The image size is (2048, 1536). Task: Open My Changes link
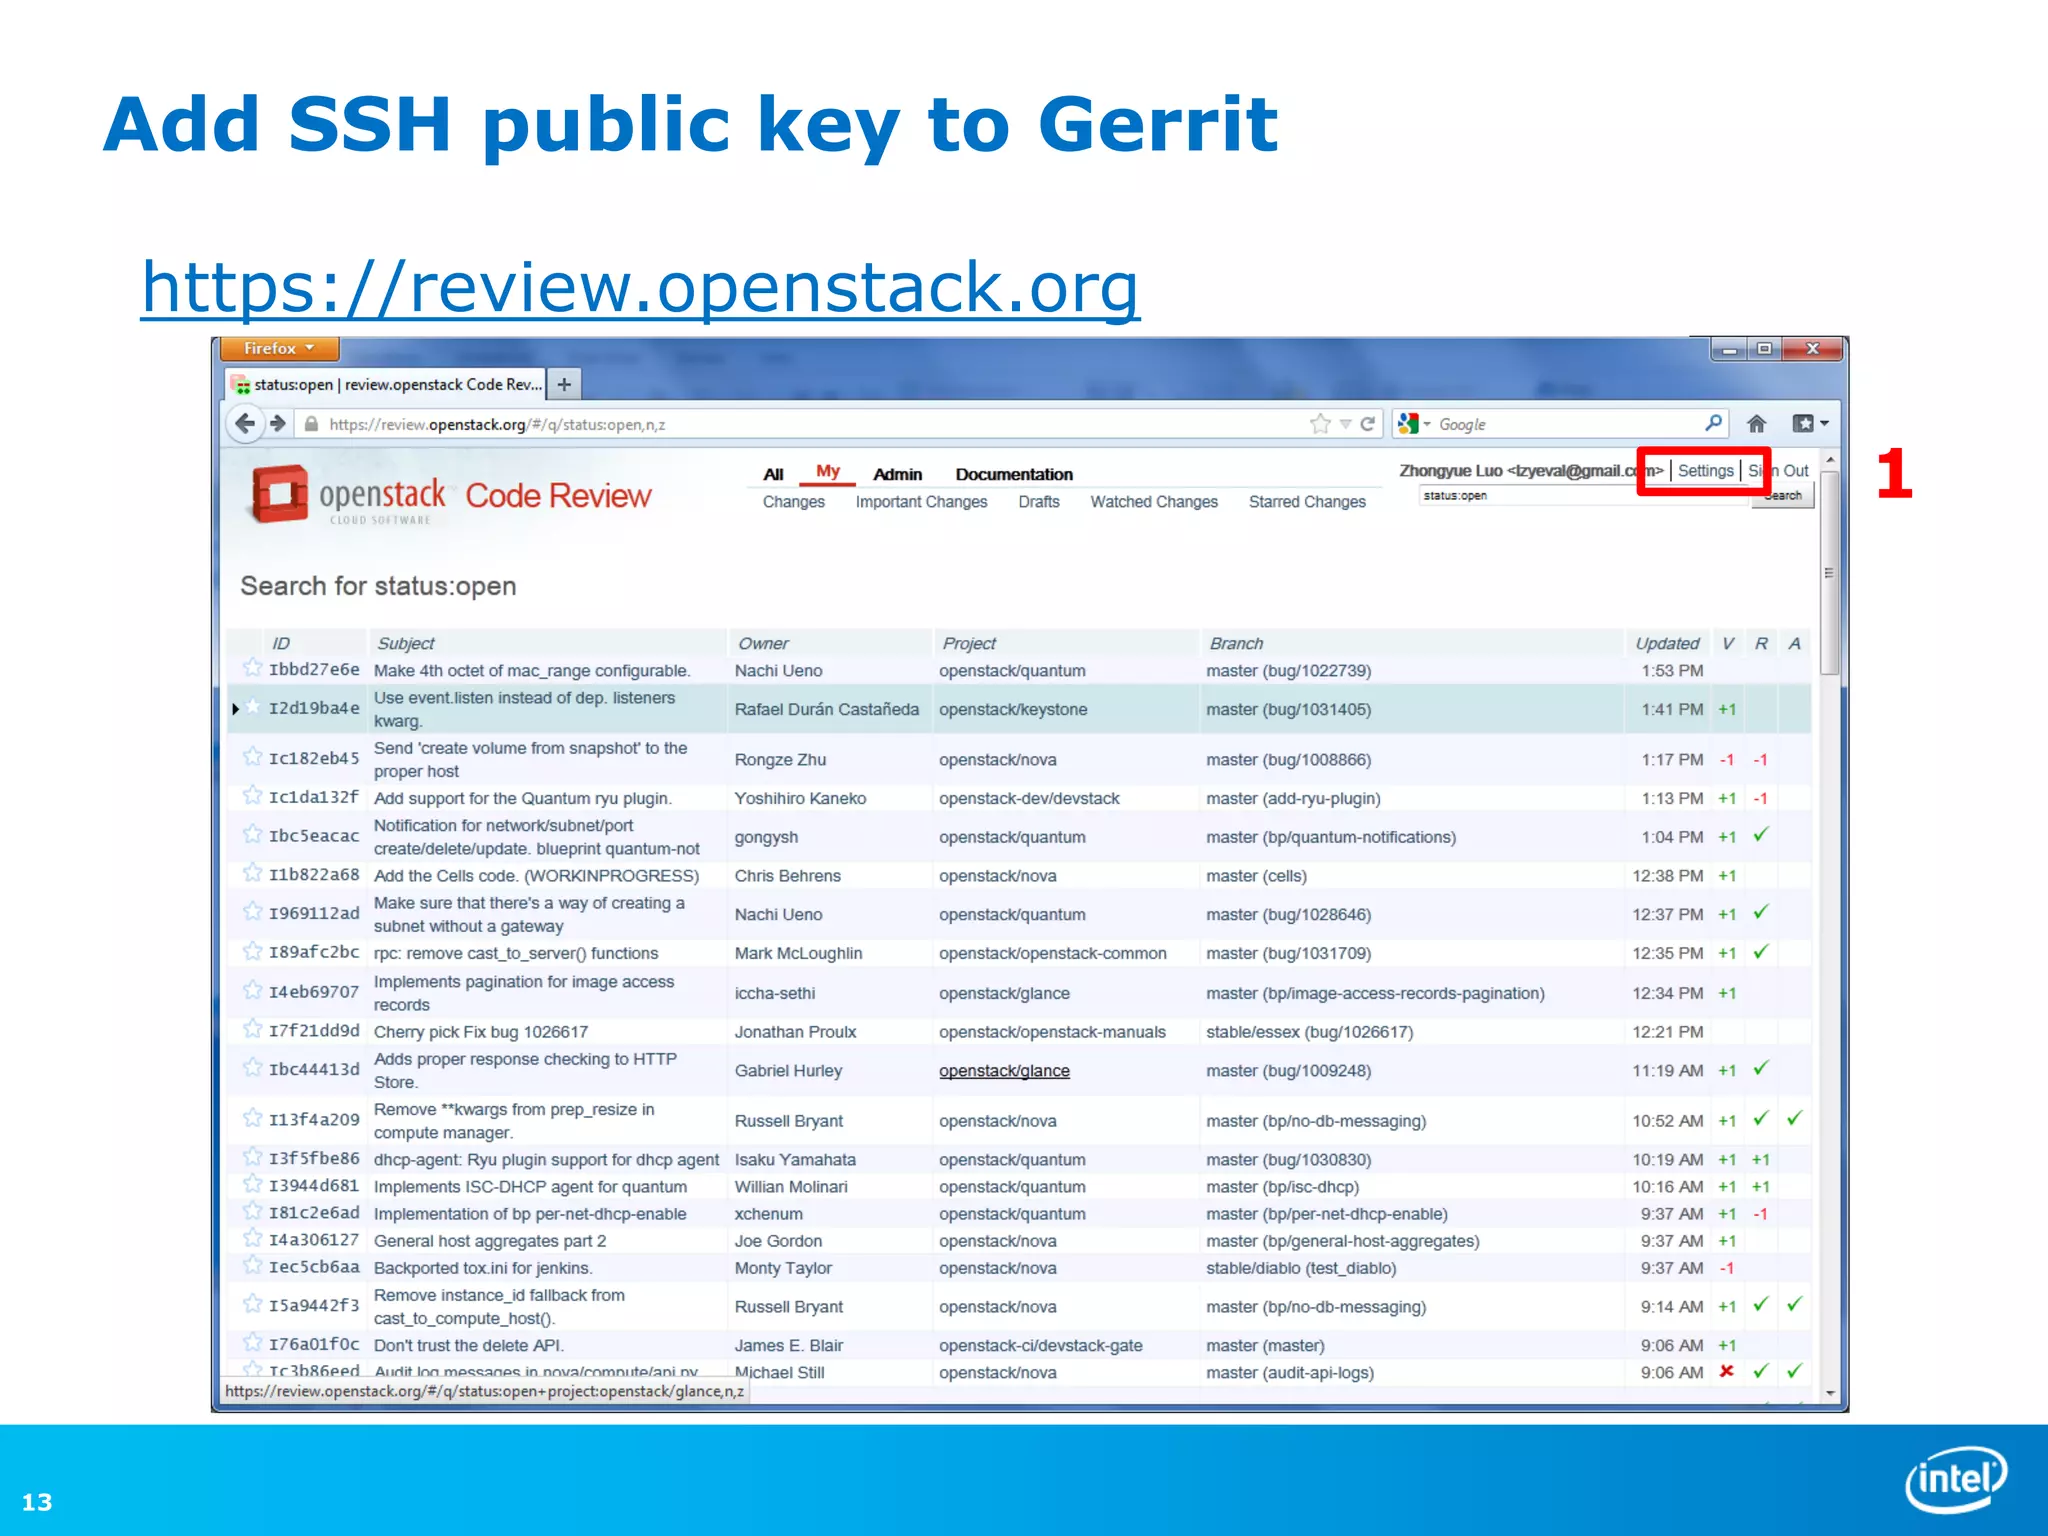(793, 502)
